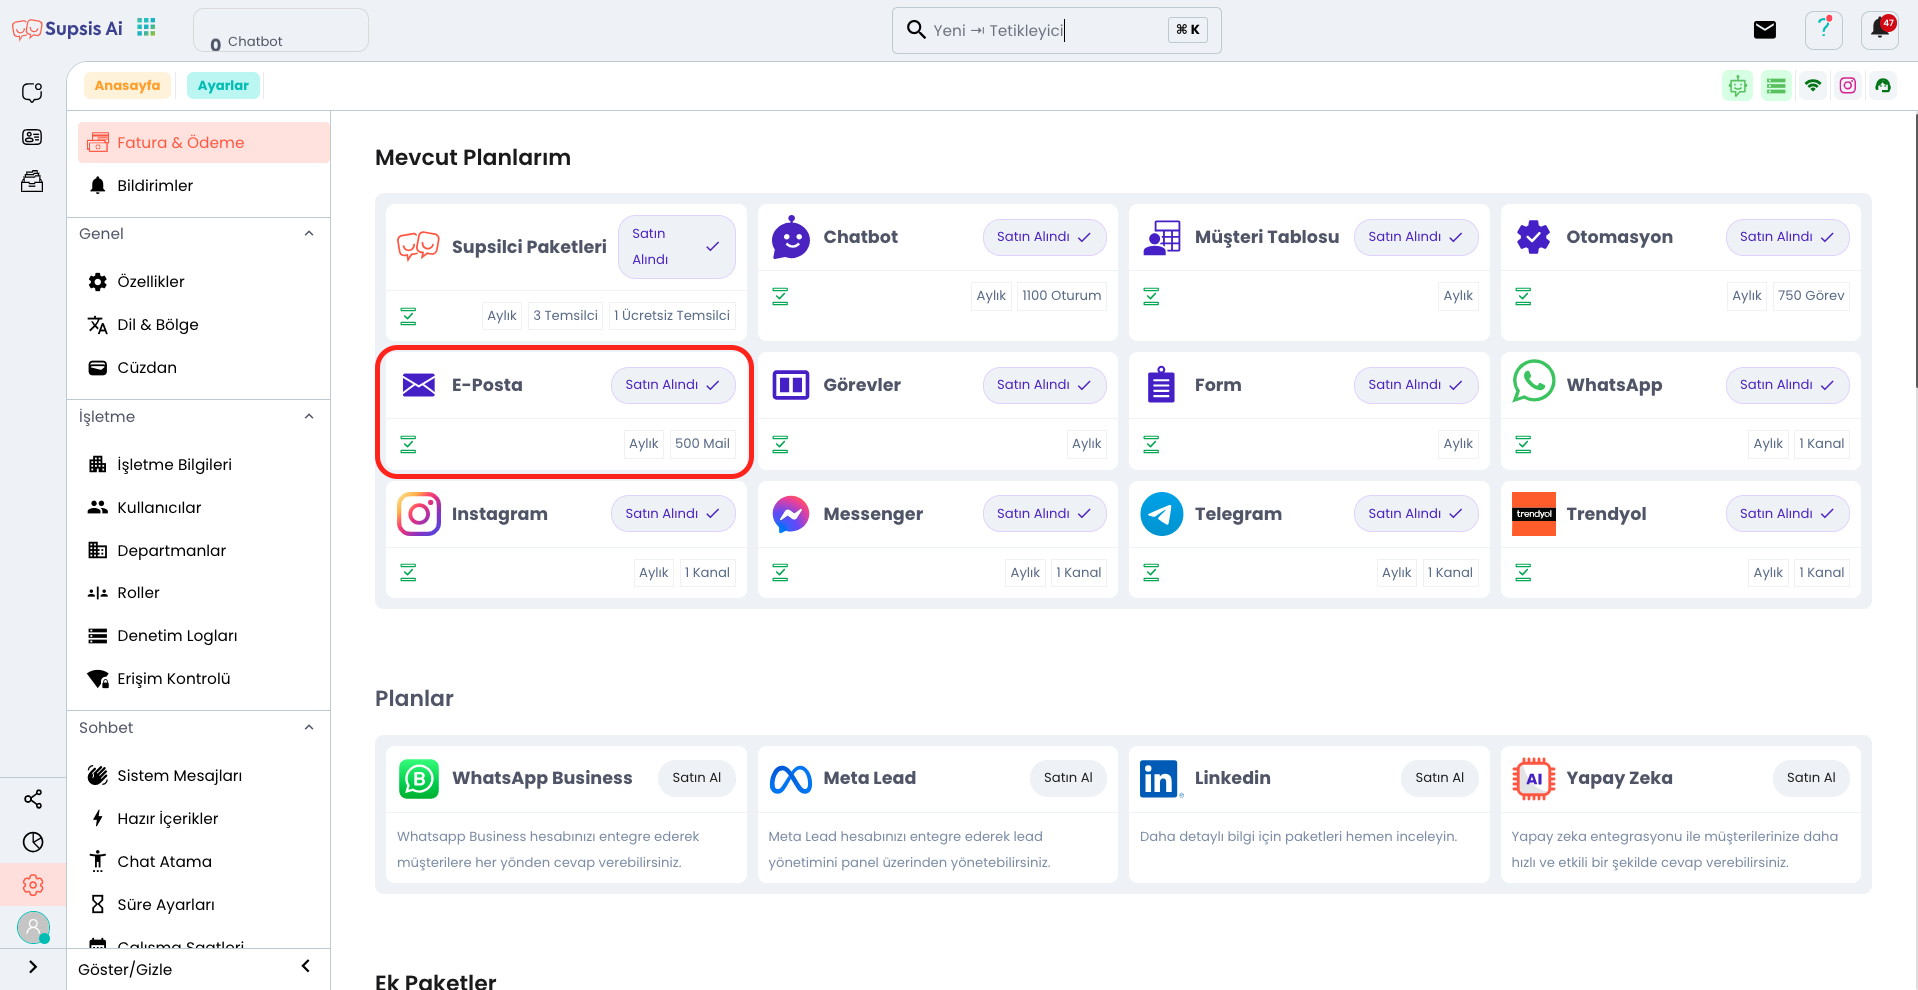Click the Instagram status icon in top bar
This screenshot has height=990, width=1918.
[x=1848, y=86]
